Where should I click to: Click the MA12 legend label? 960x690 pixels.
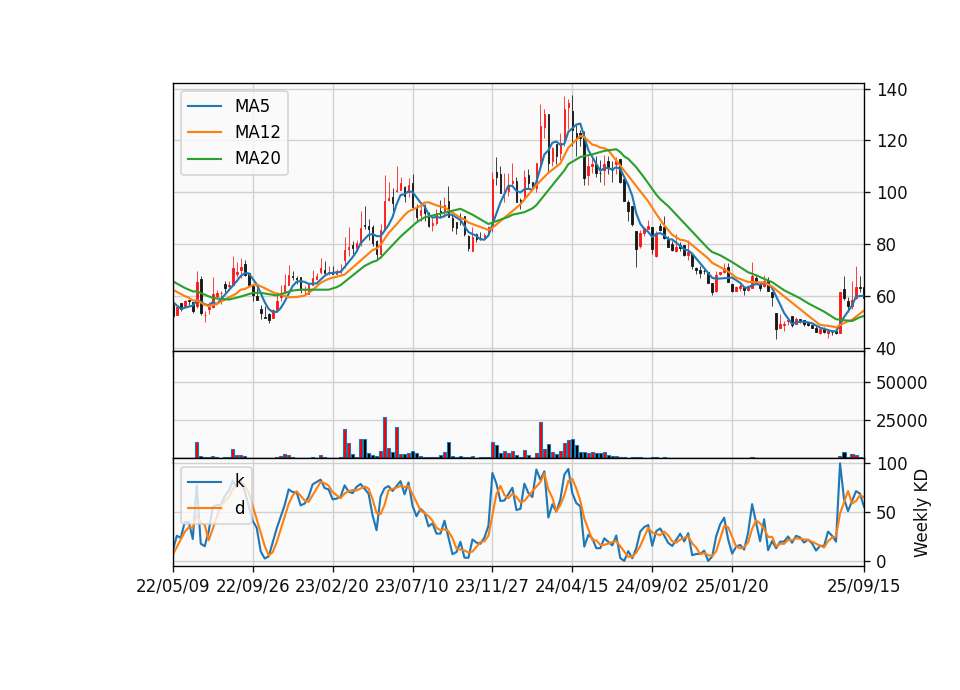click(x=257, y=132)
